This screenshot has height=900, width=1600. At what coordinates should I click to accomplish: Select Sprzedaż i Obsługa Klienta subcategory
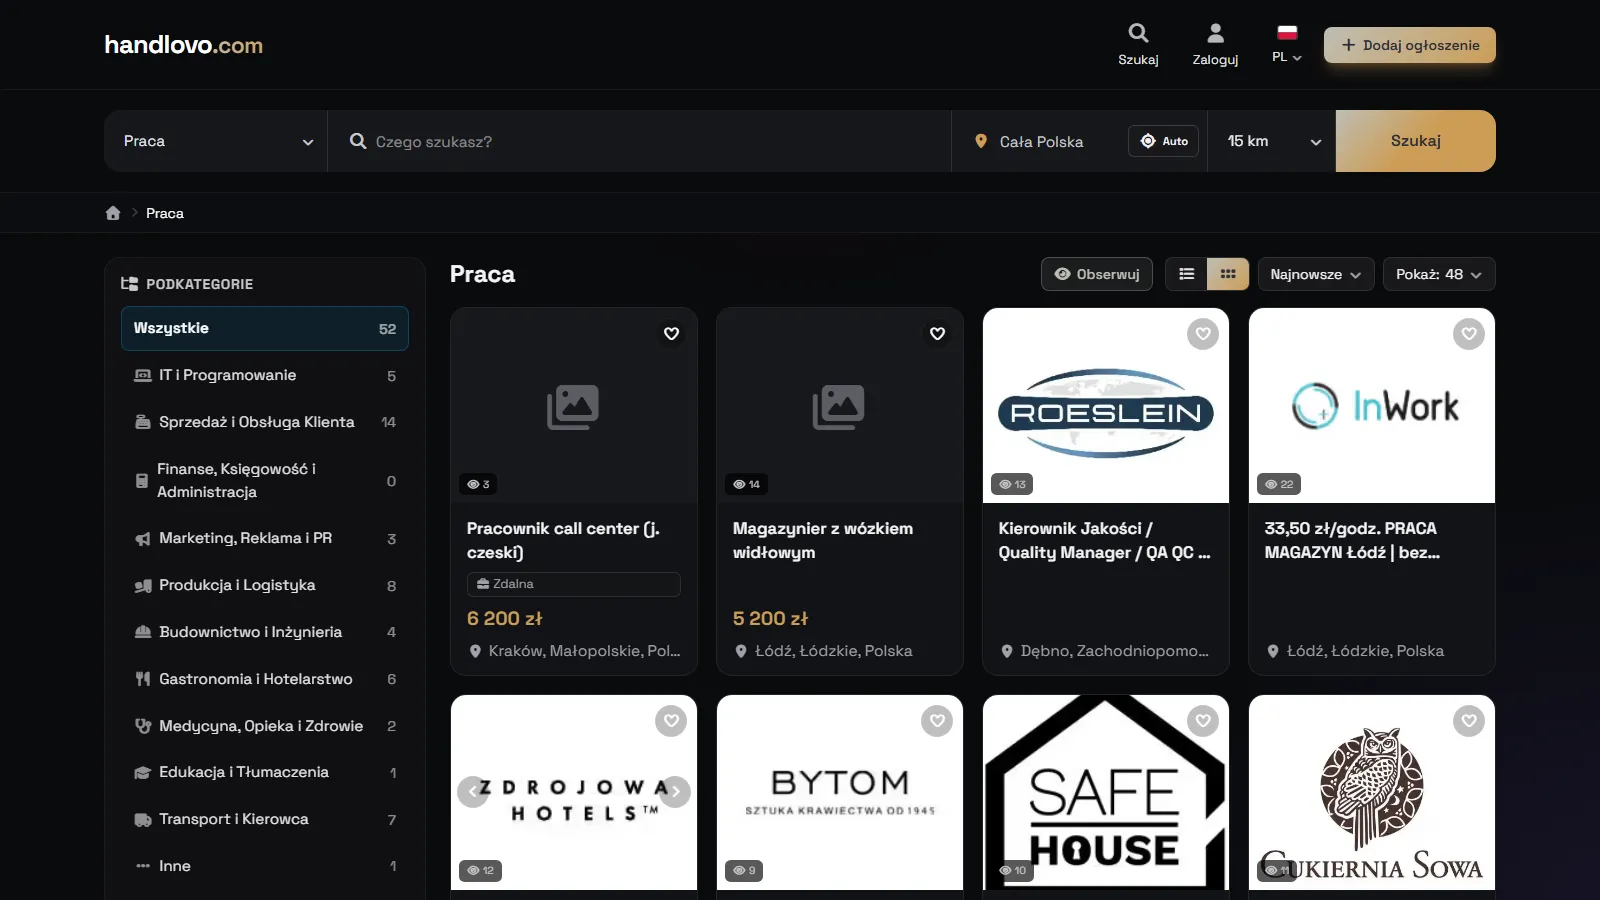265,422
